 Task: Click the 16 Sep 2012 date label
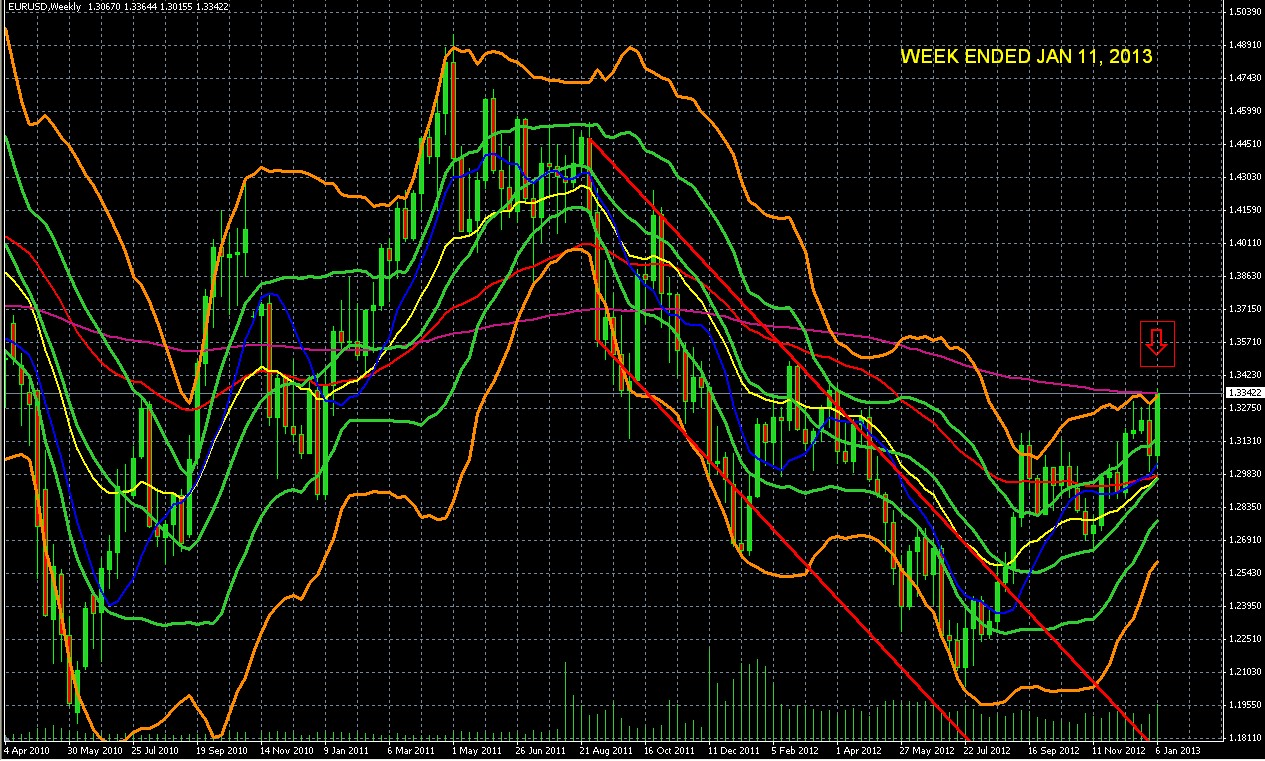click(1053, 749)
